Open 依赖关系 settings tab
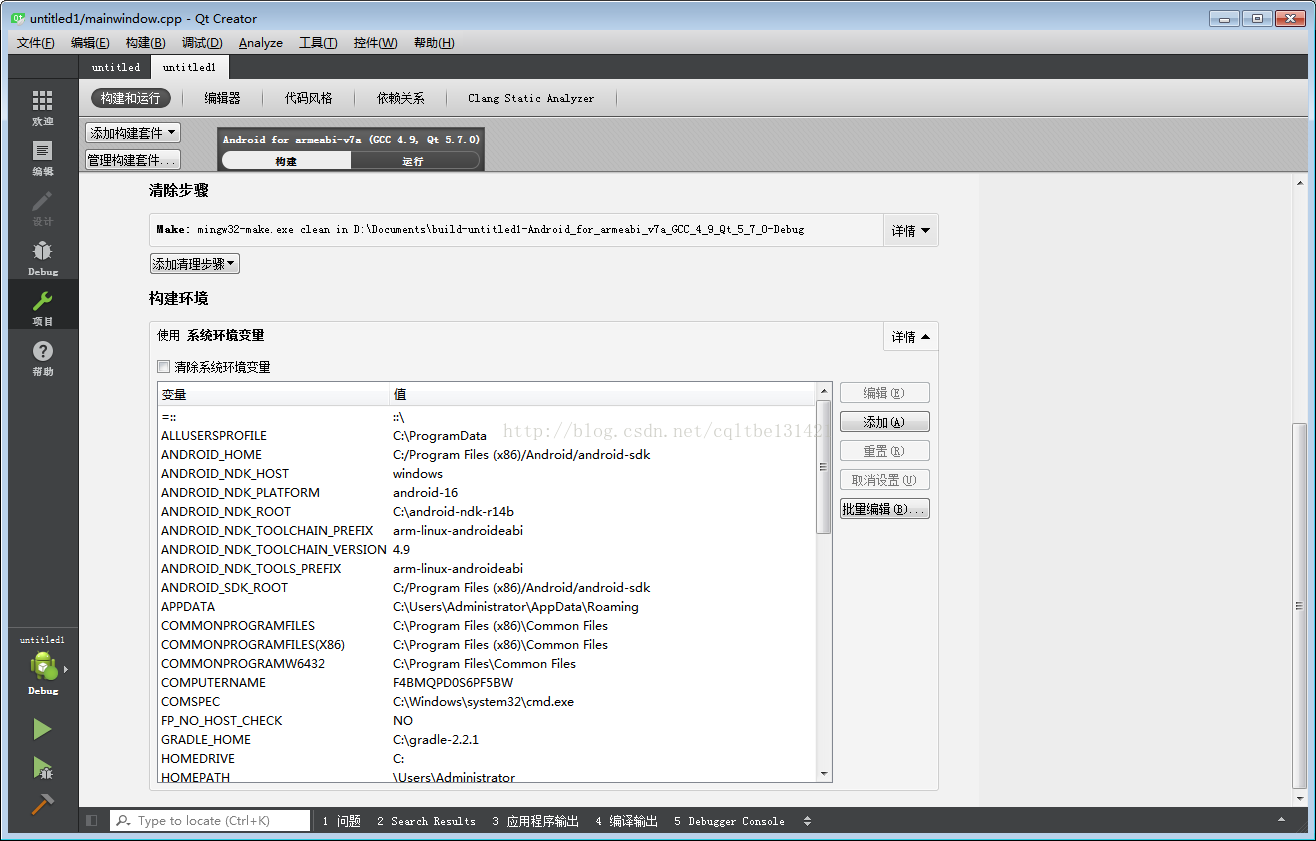The width and height of the screenshot is (1316, 841). [x=401, y=98]
